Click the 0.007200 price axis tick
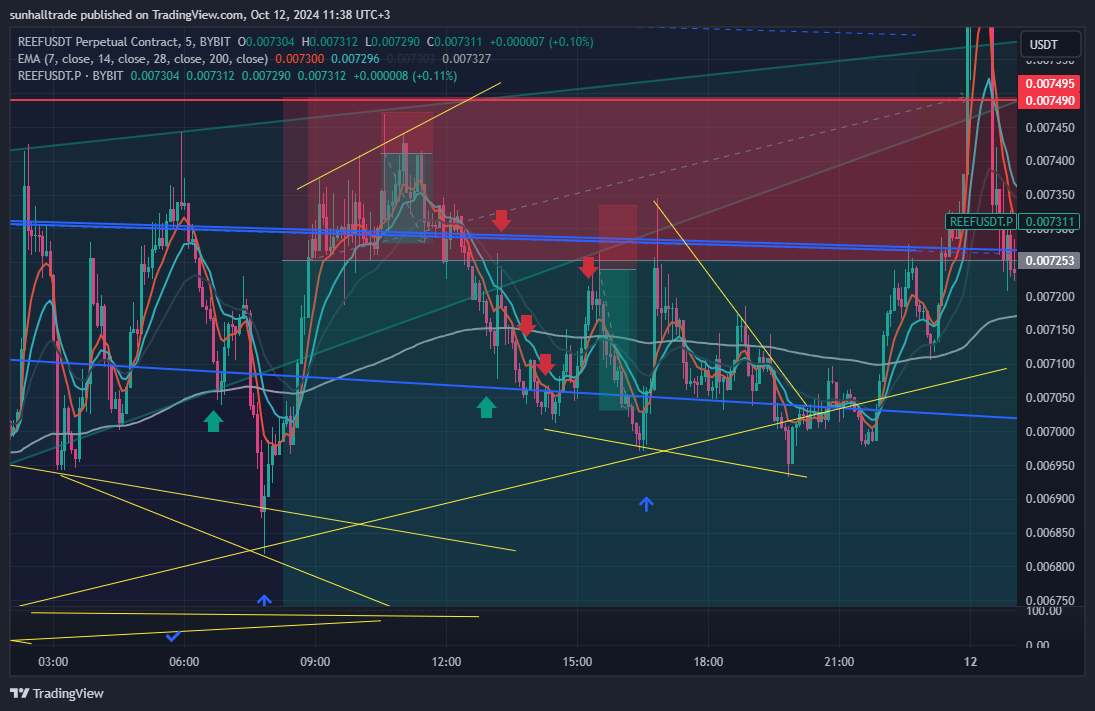This screenshot has width=1095, height=711. click(x=1050, y=296)
